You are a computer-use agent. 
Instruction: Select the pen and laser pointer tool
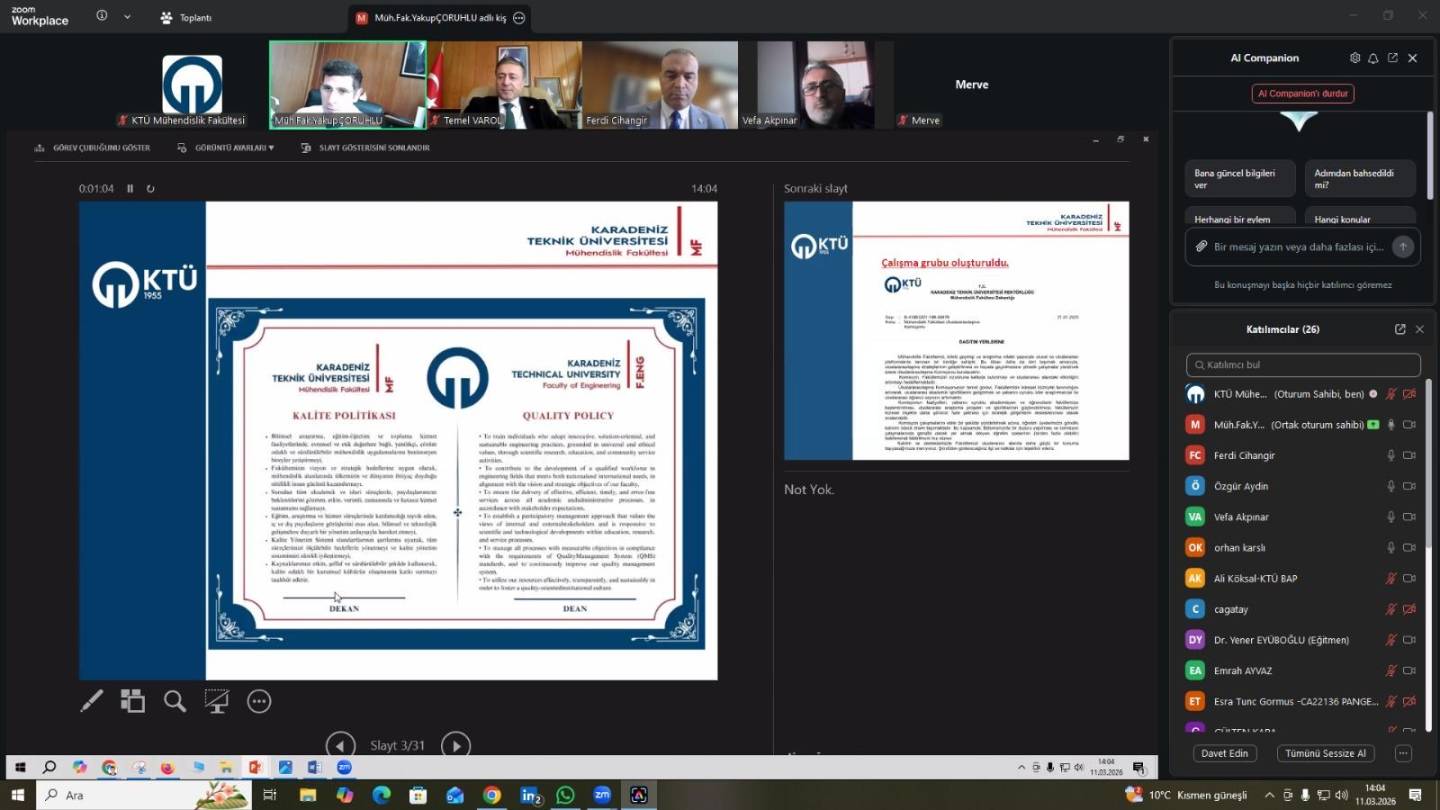(92, 702)
